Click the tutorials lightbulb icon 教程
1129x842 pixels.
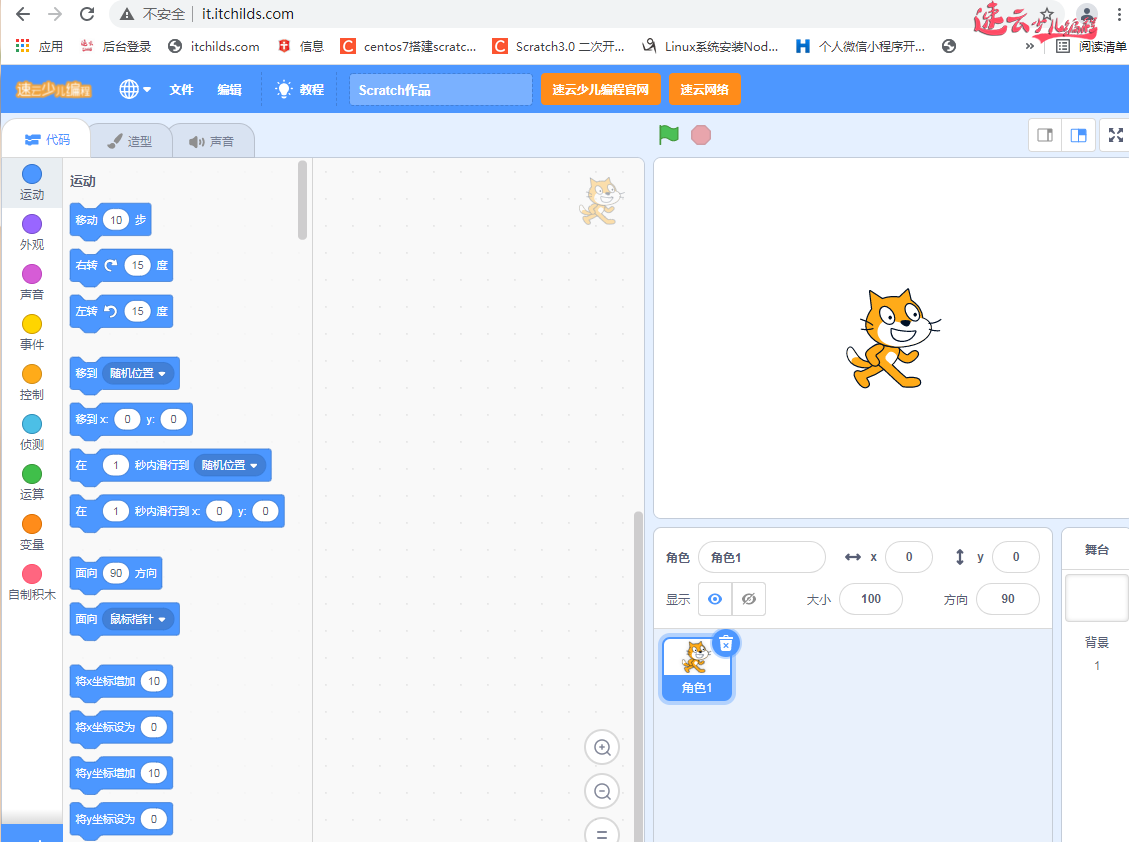[x=300, y=89]
